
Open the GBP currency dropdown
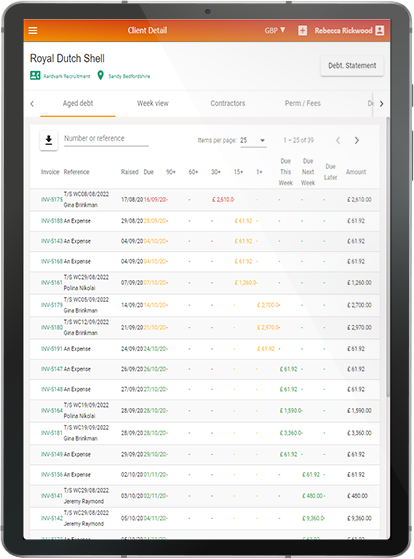tap(275, 31)
